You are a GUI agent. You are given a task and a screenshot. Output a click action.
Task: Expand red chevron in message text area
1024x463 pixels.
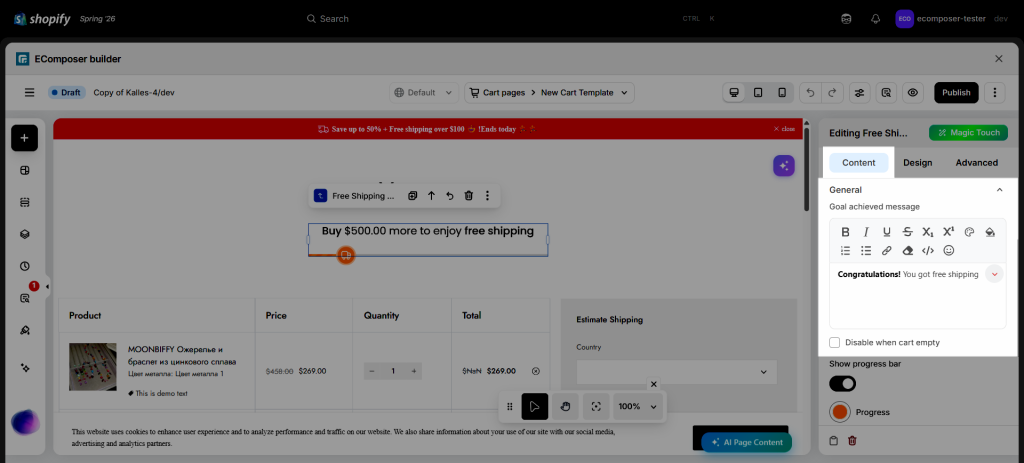click(994, 274)
